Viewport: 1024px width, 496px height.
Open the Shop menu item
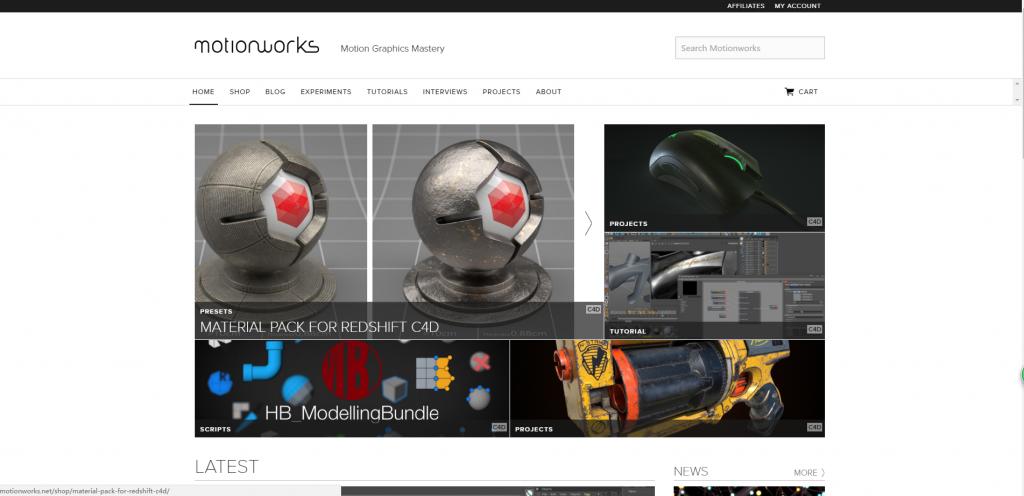pos(239,92)
